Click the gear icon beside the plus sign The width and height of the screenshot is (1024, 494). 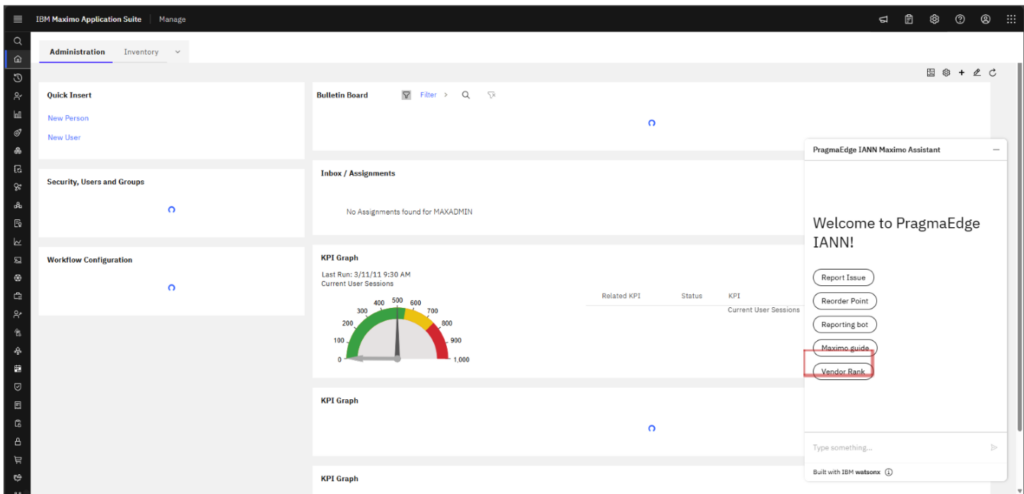946,73
